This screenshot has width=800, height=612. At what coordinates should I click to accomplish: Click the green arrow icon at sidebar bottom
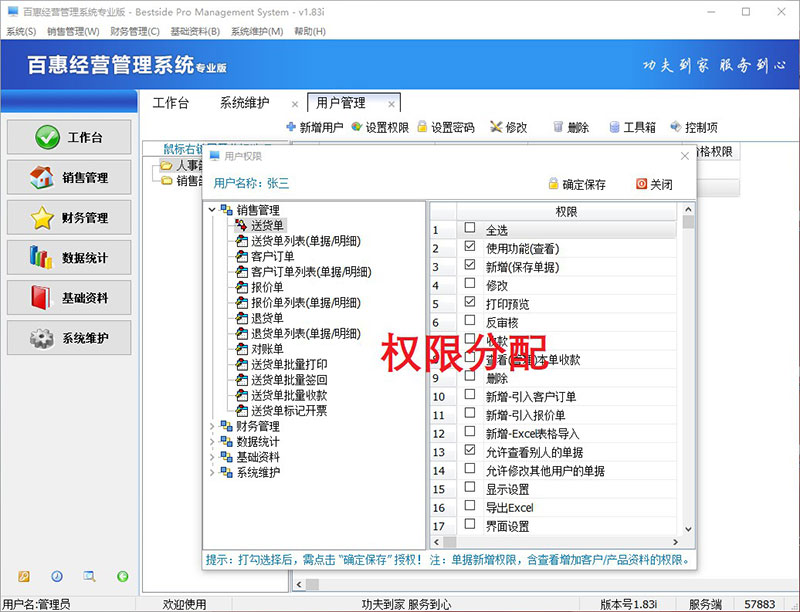122,576
